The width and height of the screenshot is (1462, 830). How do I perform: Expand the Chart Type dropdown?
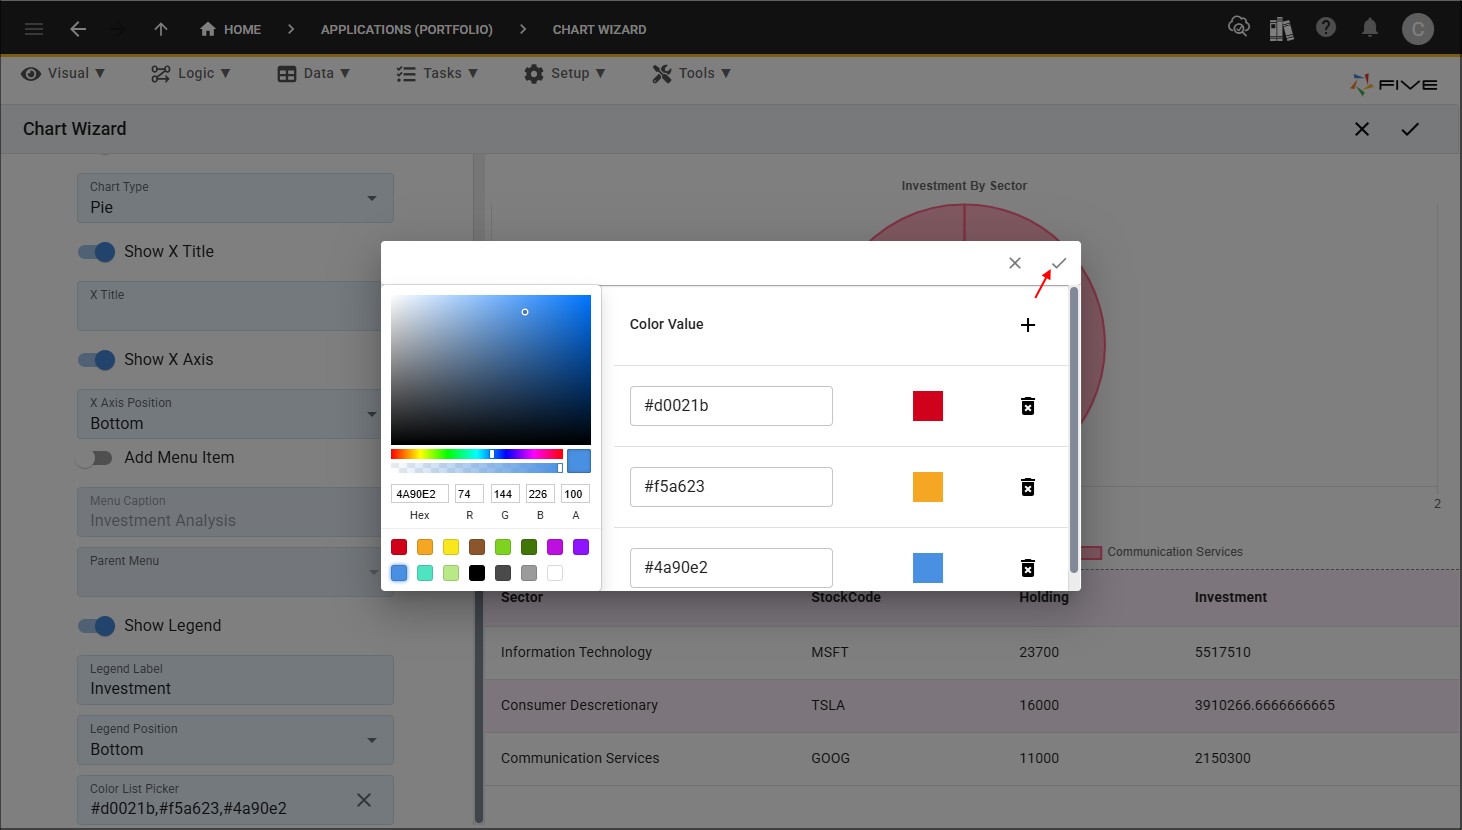coord(371,198)
